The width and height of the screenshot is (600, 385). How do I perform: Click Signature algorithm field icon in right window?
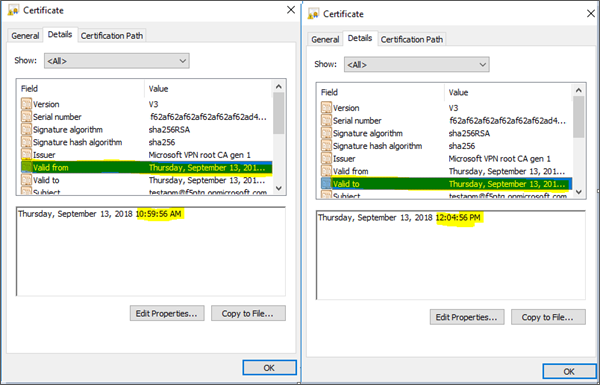pos(326,133)
